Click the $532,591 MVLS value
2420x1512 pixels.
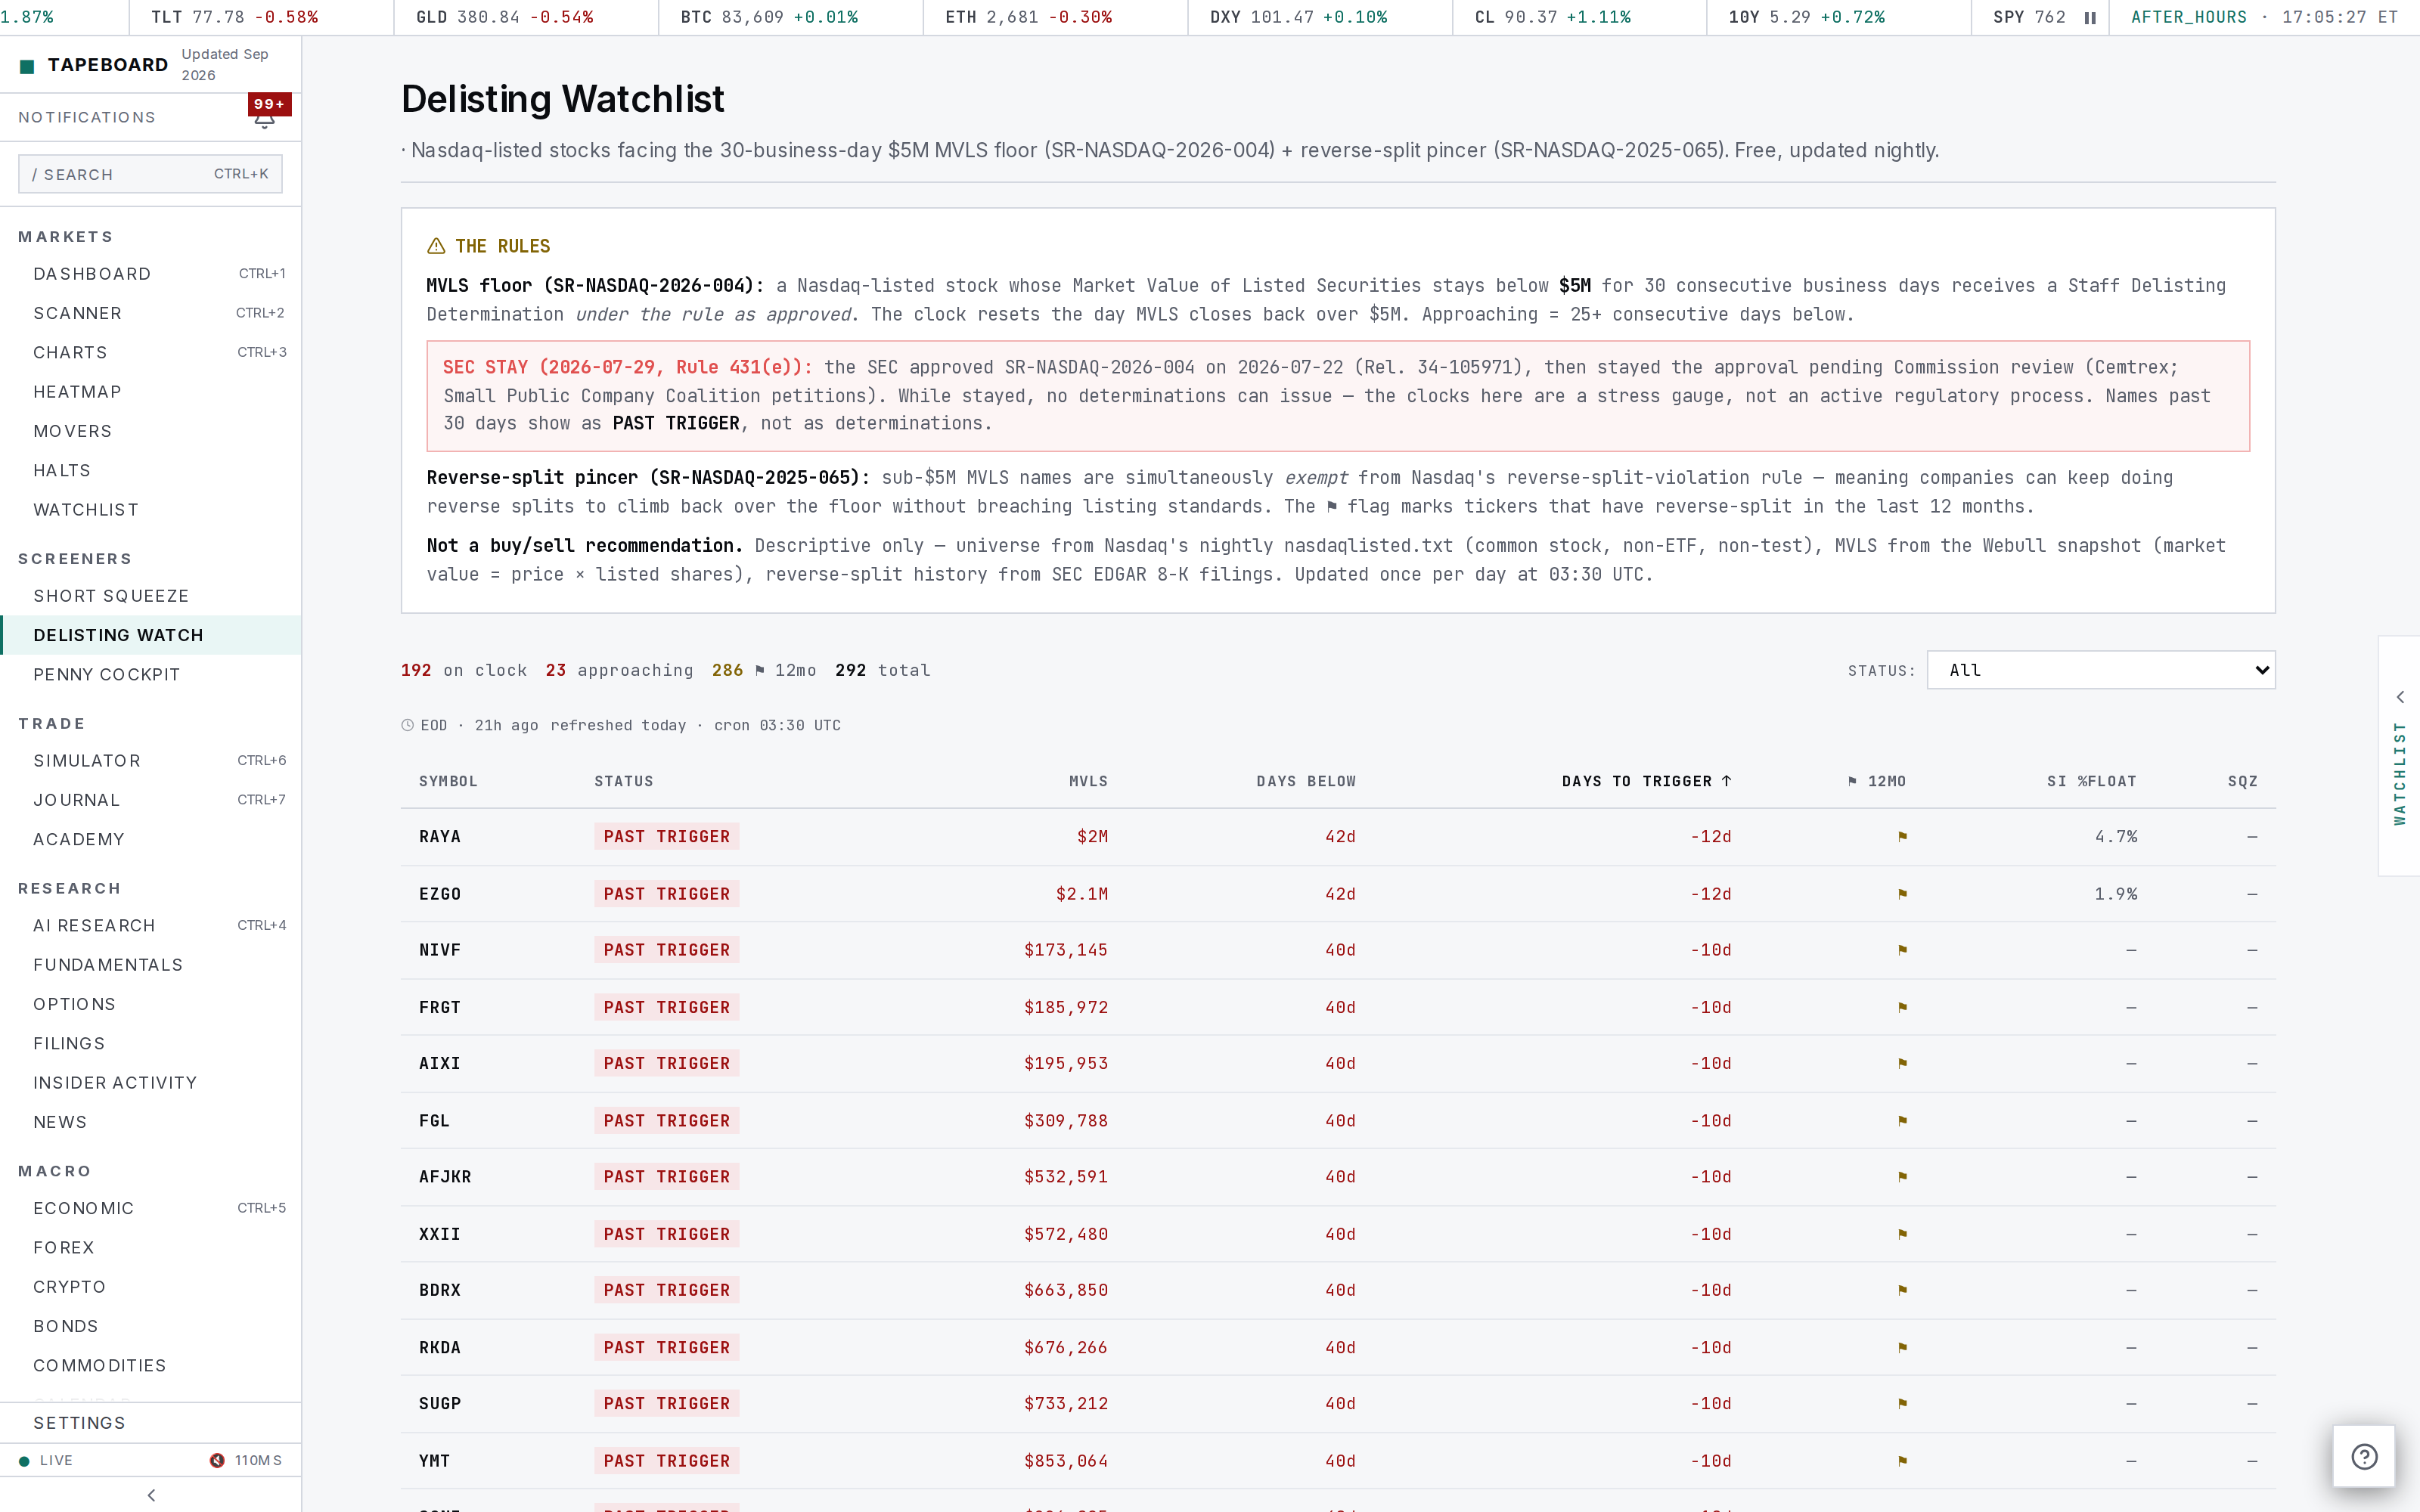pos(1066,1177)
